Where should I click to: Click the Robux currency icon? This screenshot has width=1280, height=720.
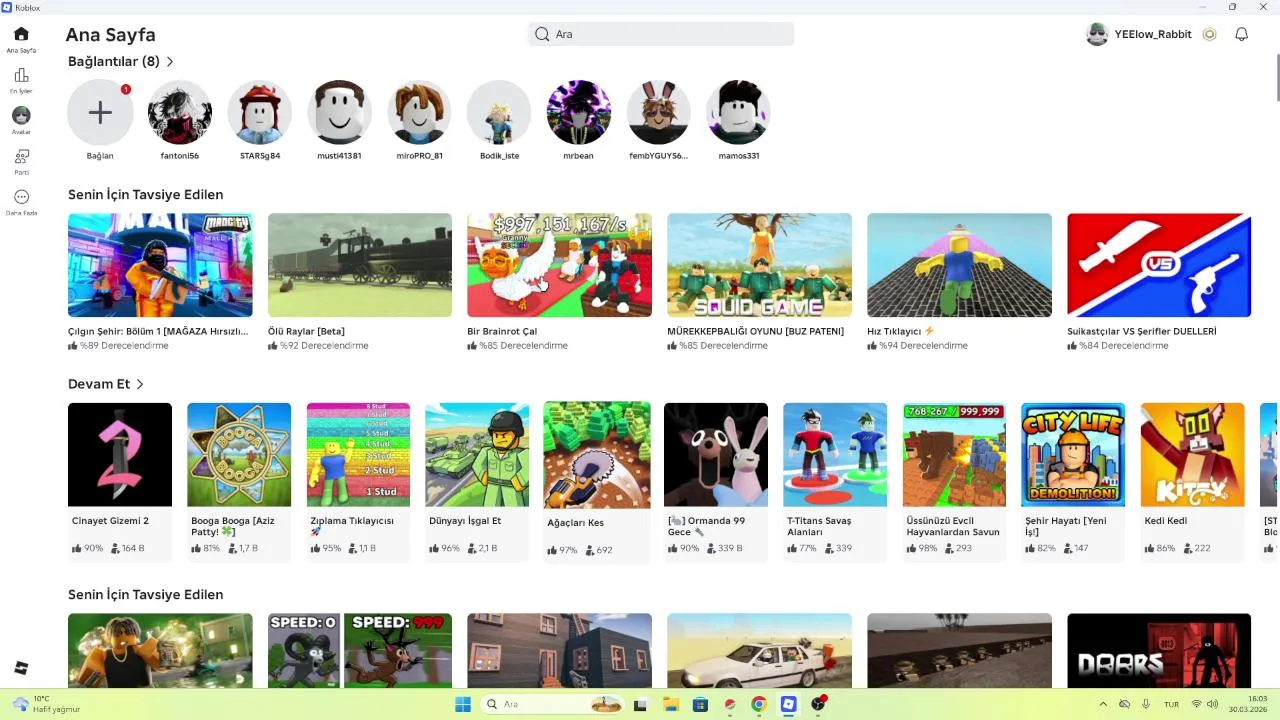point(1209,34)
